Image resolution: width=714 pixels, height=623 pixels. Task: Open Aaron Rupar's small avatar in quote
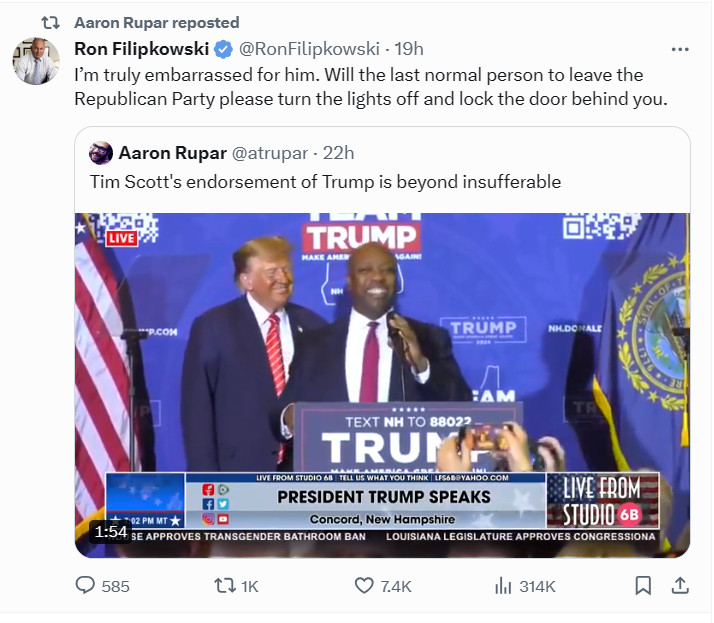click(x=101, y=153)
